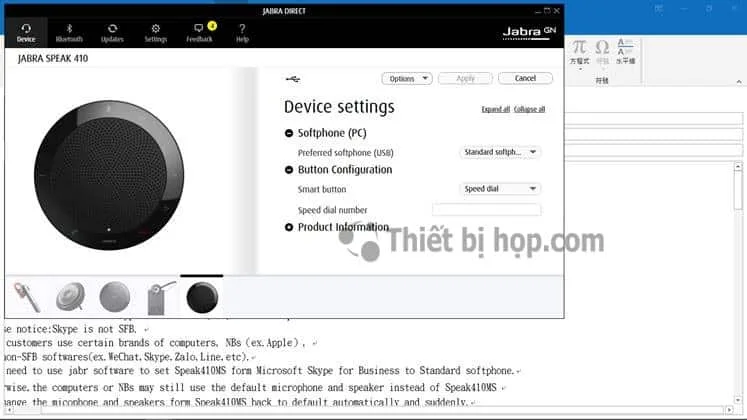
Task: Click the Device settings heading
Action: pos(339,107)
